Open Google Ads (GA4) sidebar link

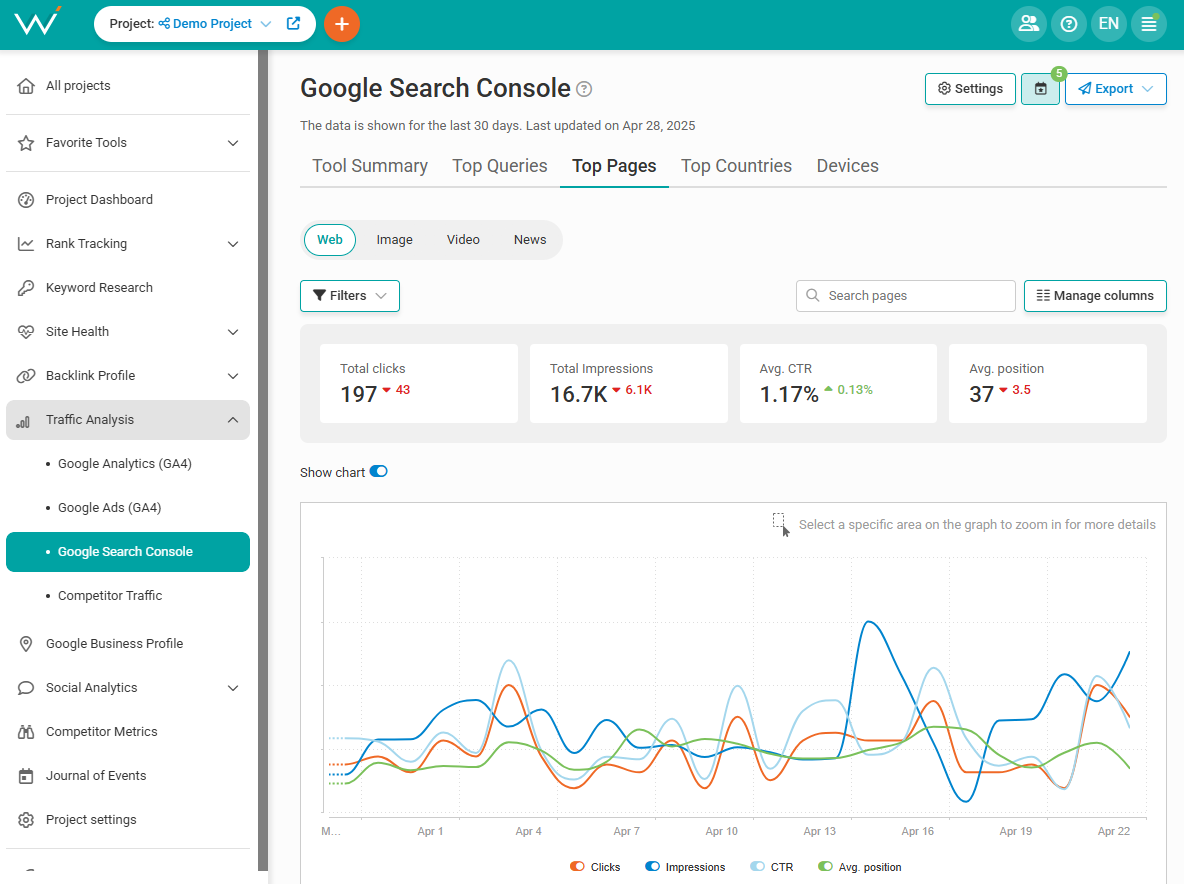point(109,508)
